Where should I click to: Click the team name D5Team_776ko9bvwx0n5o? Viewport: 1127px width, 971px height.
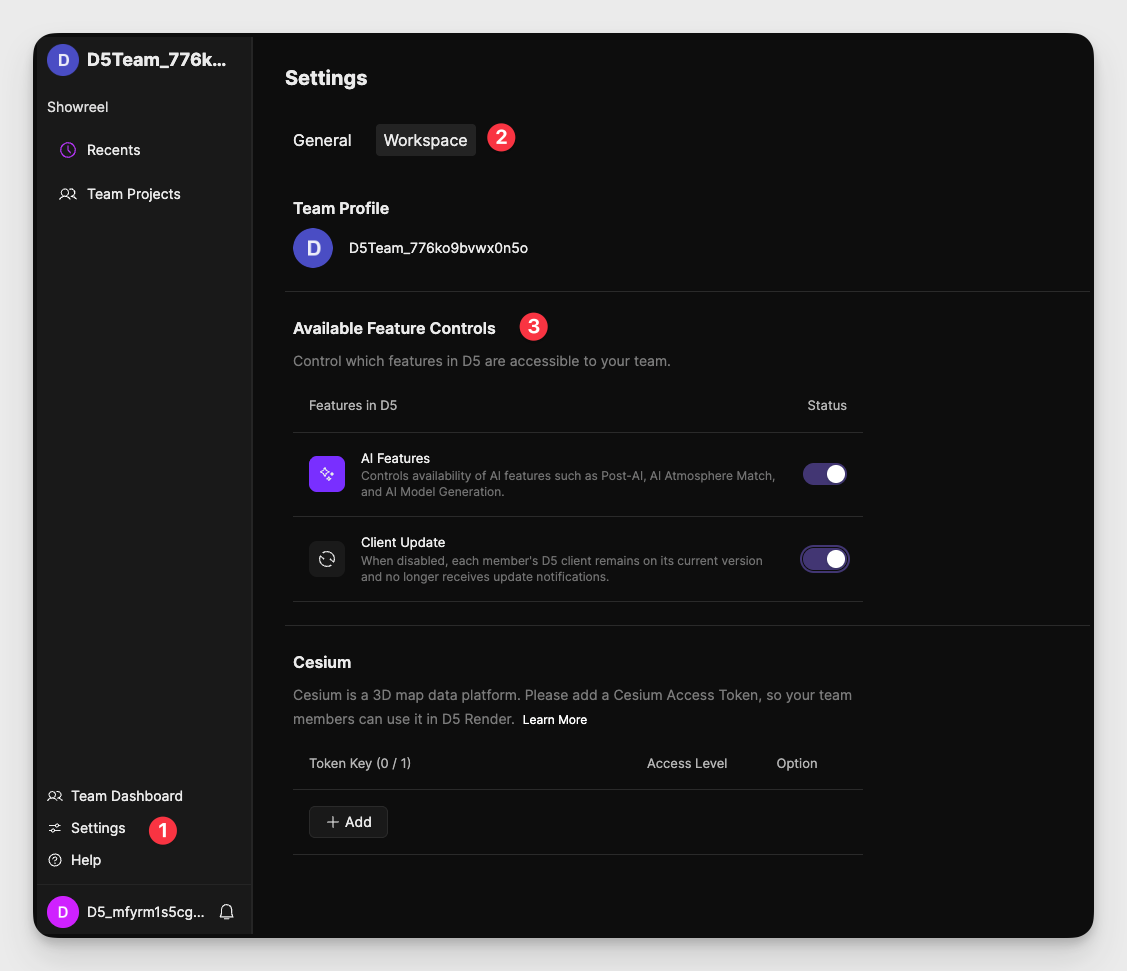pyautogui.click(x=438, y=248)
